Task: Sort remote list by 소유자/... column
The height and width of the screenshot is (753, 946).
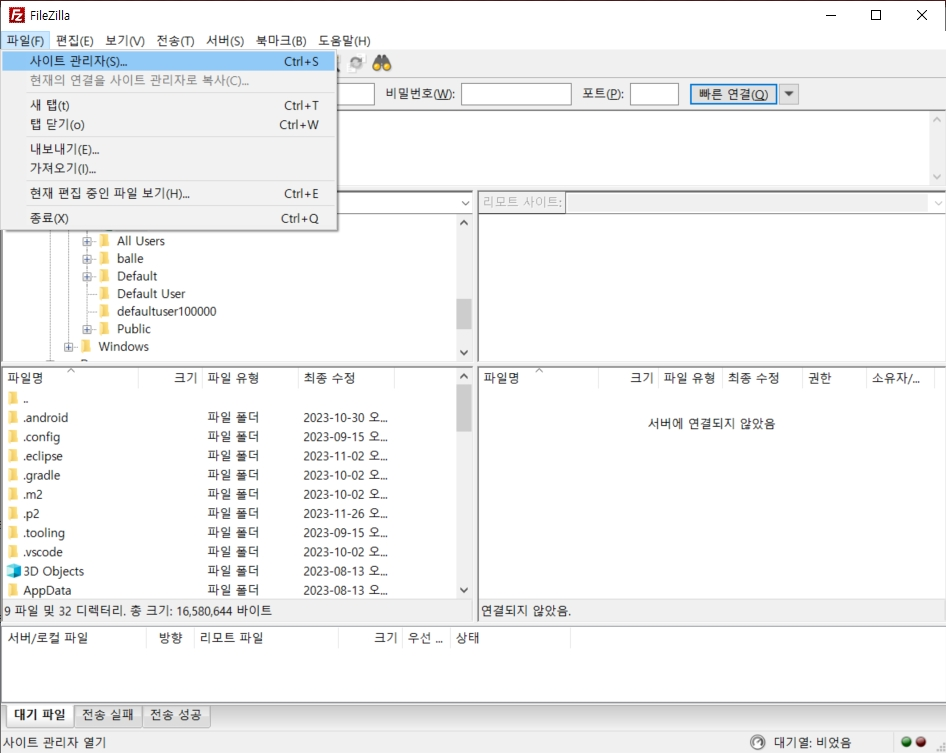Action: click(x=900, y=378)
